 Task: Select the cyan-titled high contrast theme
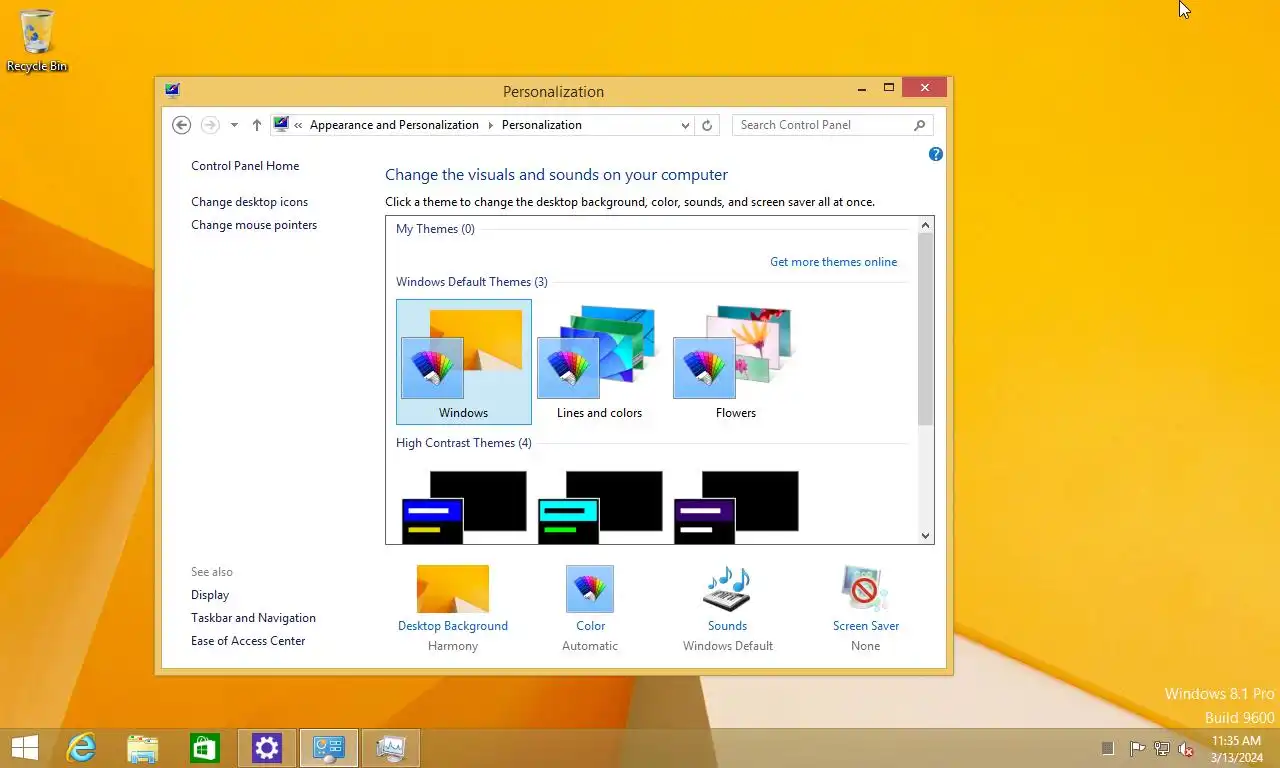click(600, 507)
